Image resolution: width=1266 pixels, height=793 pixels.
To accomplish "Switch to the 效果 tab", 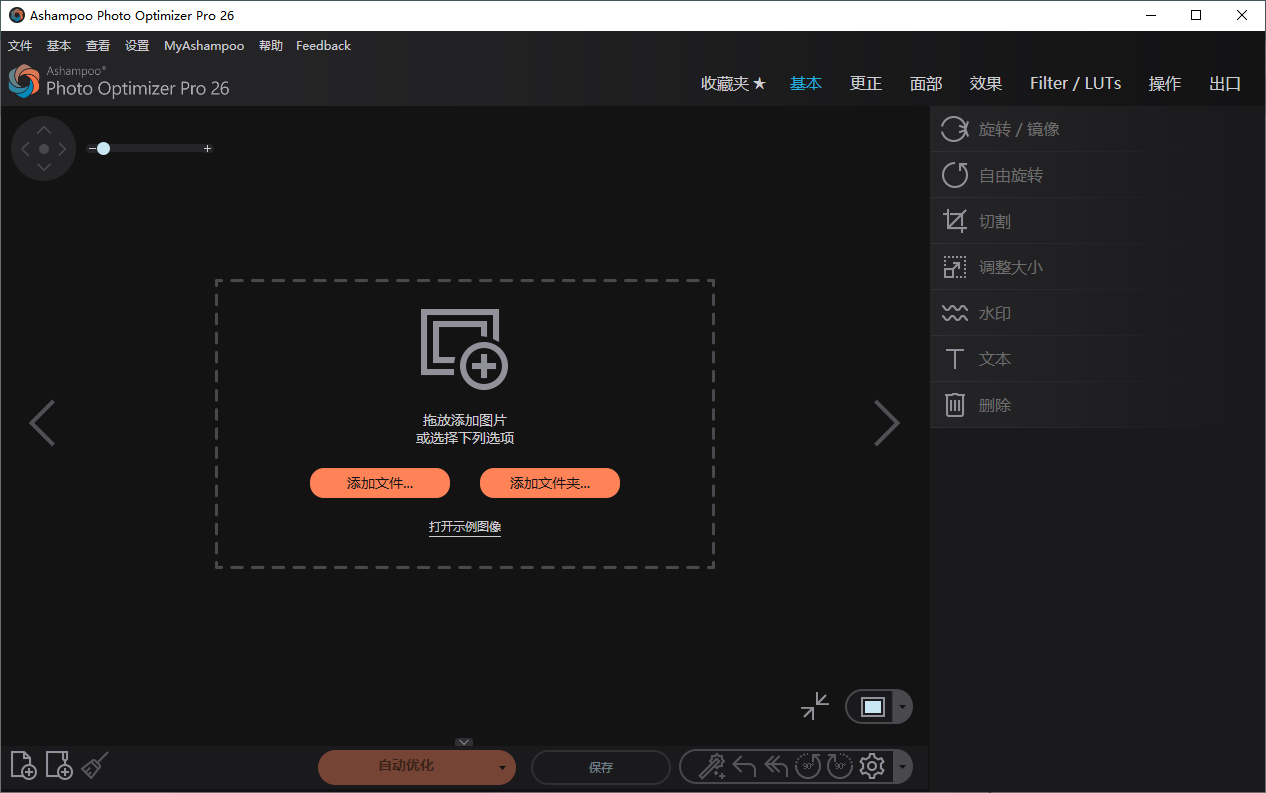I will pos(986,83).
